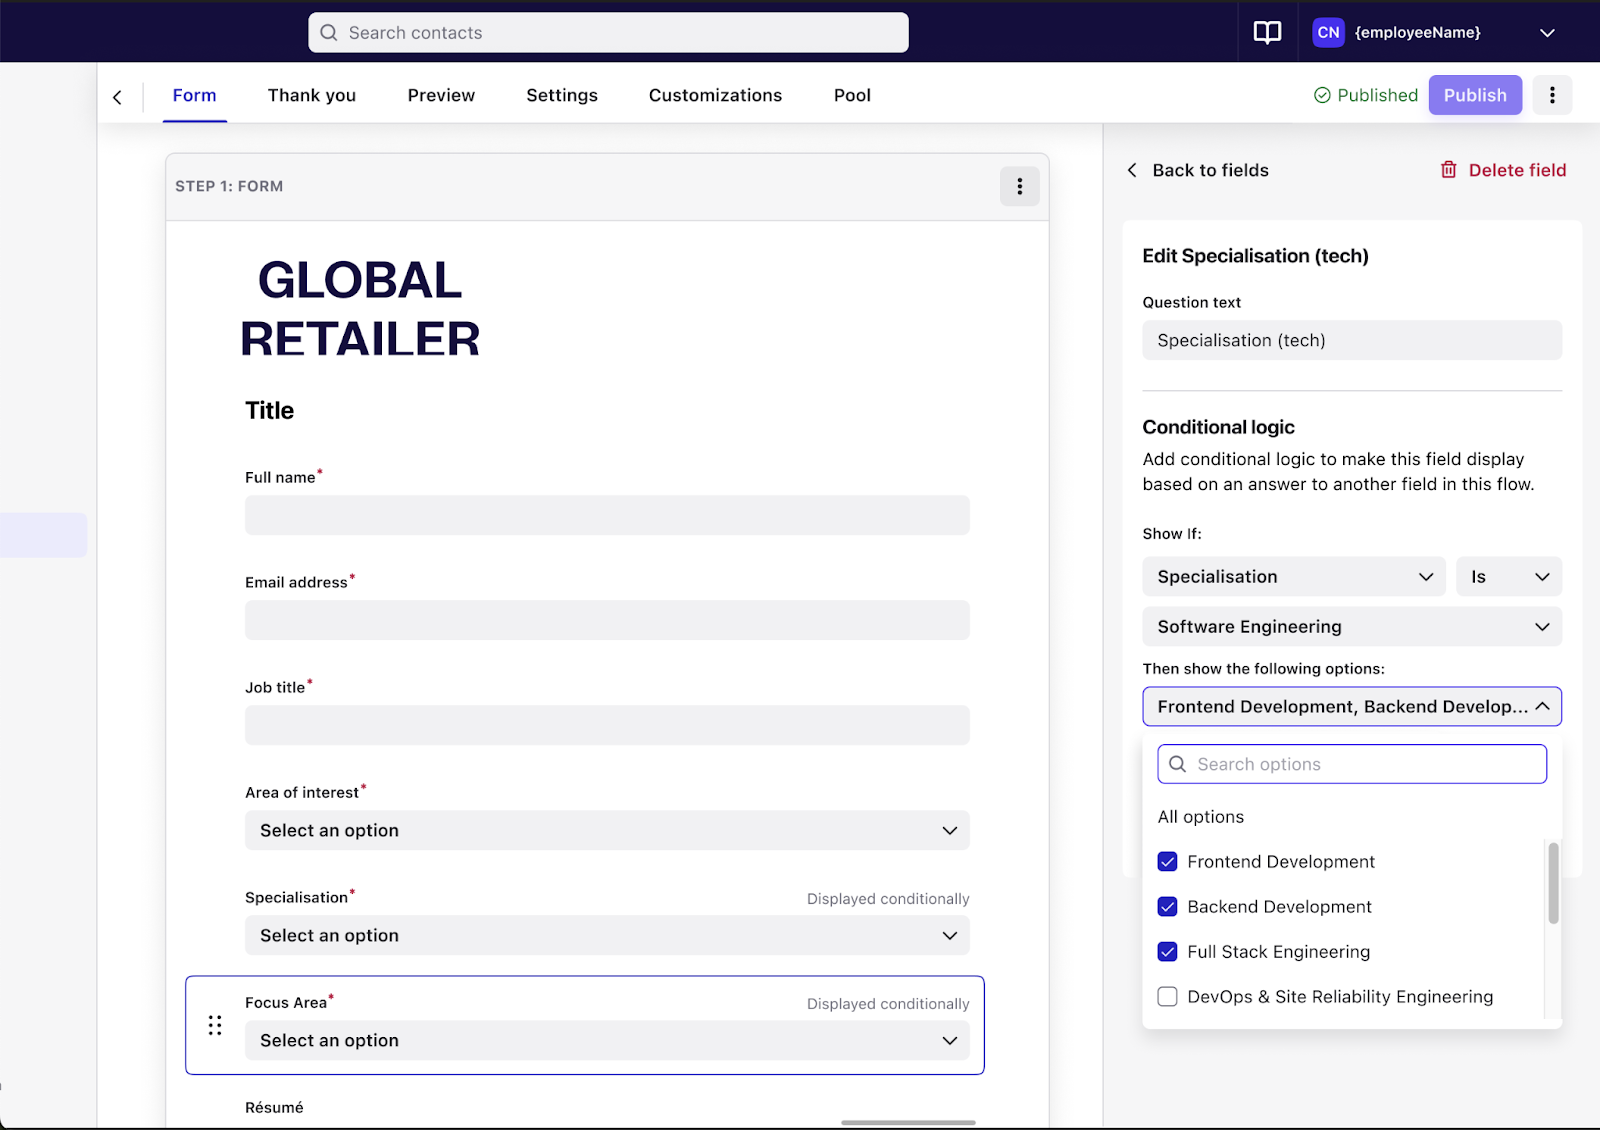Click Then show the following options label
Screen dimensions: 1600x1130
1263,669
